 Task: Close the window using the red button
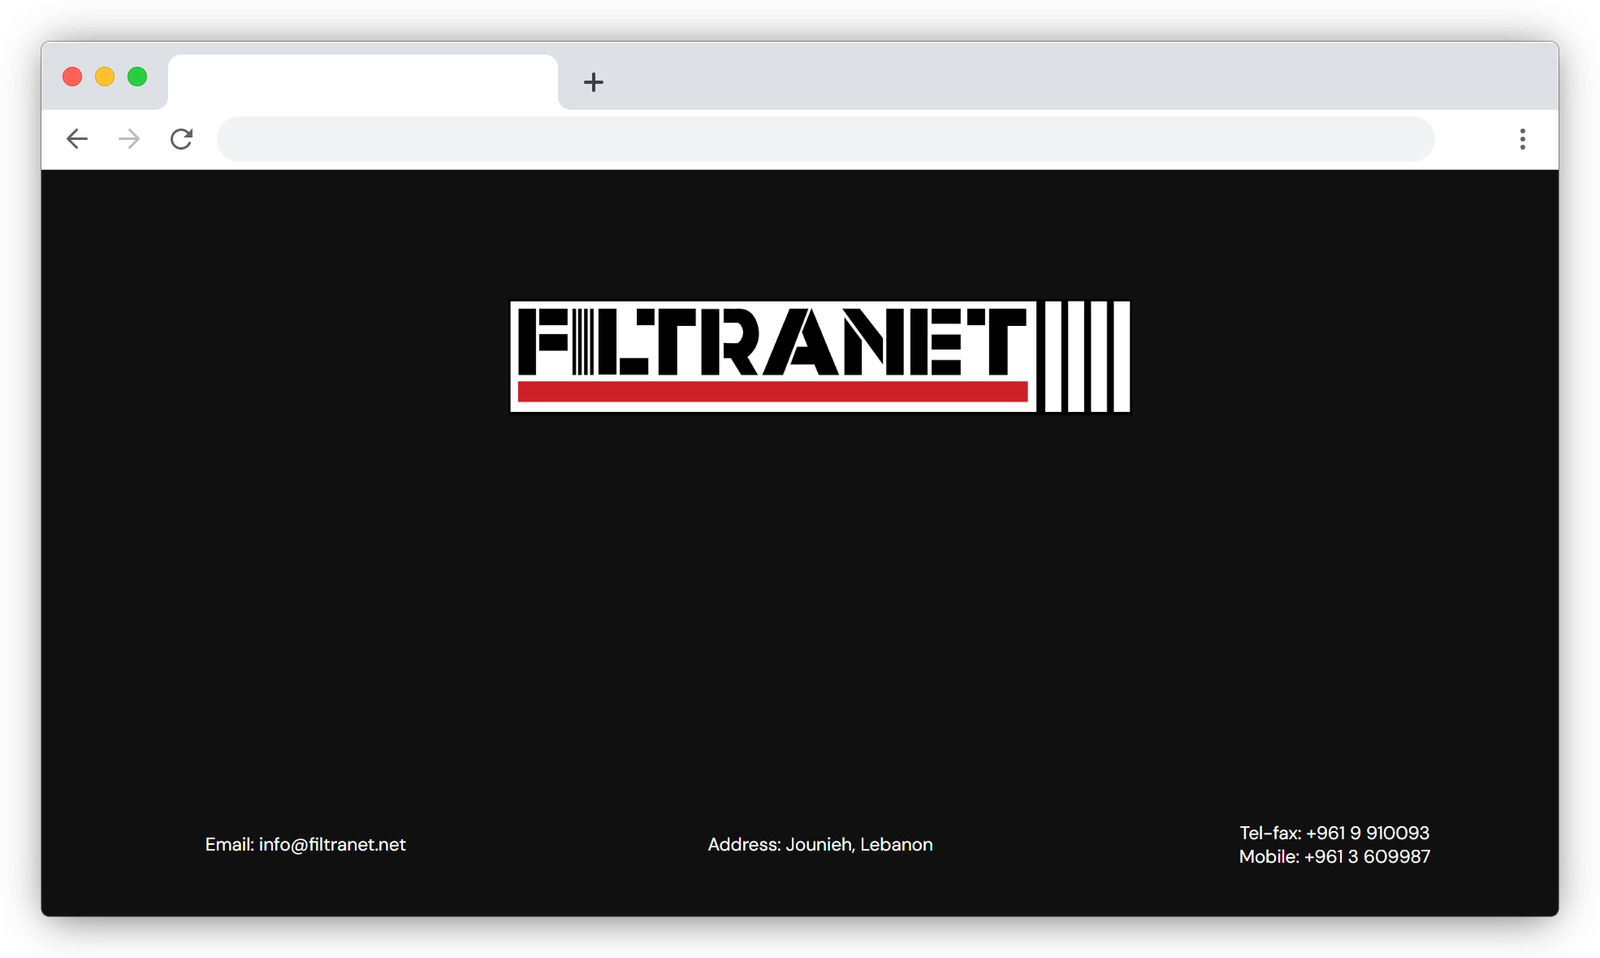[x=72, y=77]
